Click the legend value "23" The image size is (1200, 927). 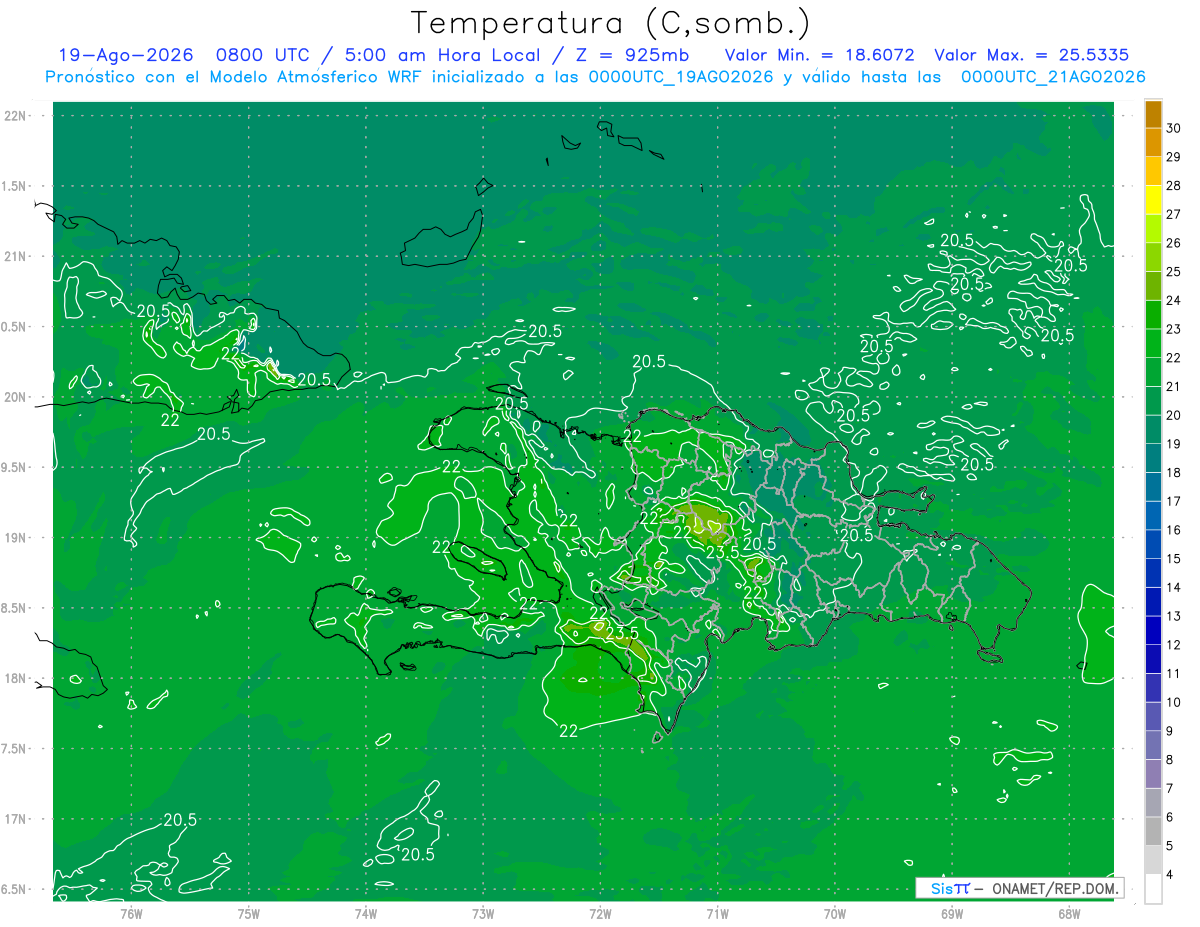click(x=1174, y=329)
